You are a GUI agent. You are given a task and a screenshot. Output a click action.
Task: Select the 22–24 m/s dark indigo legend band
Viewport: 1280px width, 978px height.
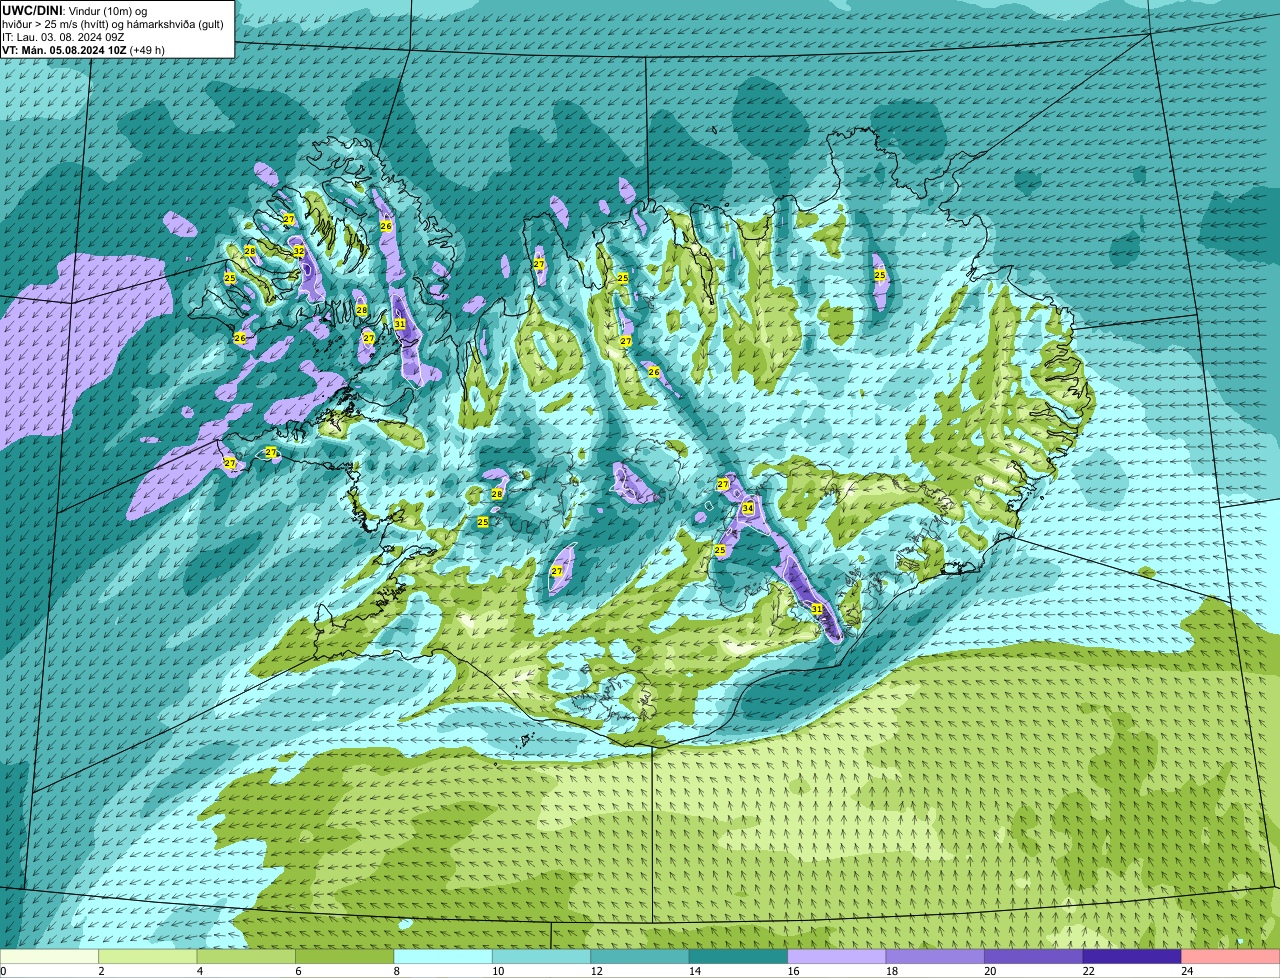1132,956
